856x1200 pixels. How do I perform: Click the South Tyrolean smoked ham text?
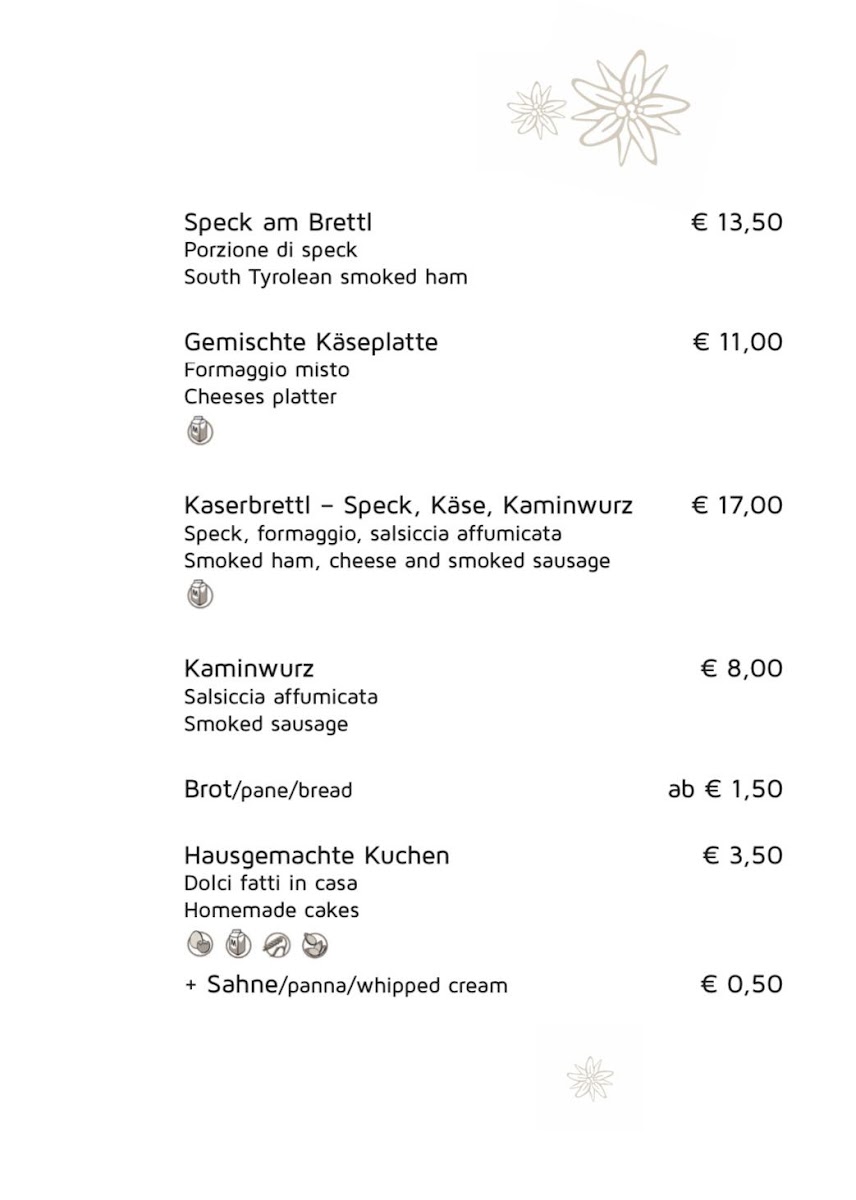325,277
